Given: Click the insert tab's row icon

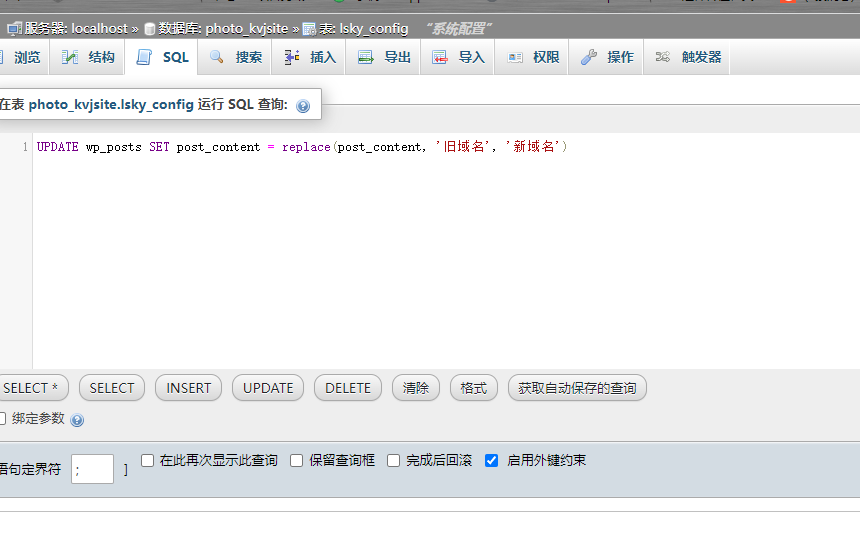Looking at the screenshot, I should [291, 57].
